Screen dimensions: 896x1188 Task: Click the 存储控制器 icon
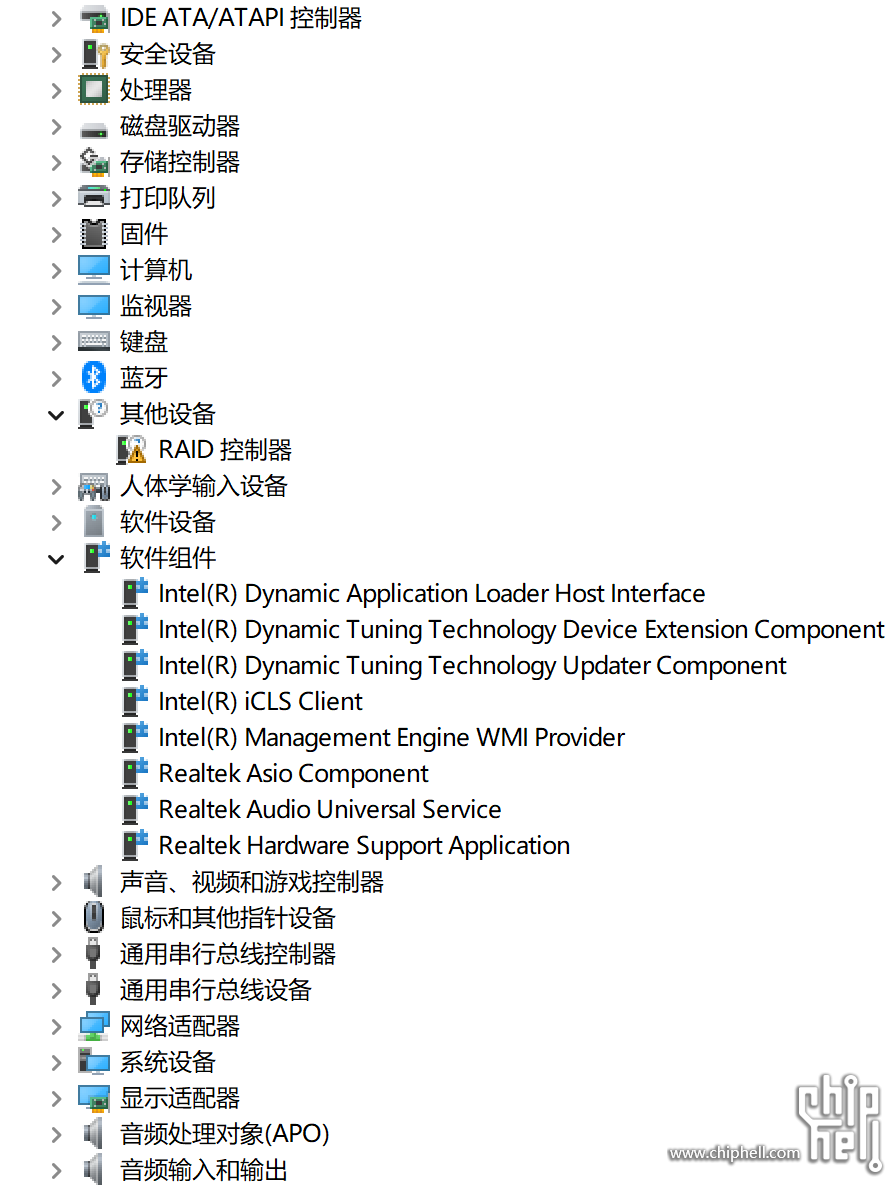tap(94, 162)
